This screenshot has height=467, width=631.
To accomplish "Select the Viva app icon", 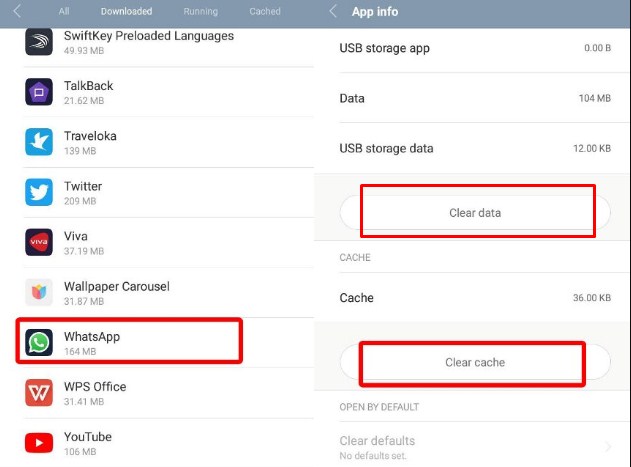I will click(x=39, y=242).
